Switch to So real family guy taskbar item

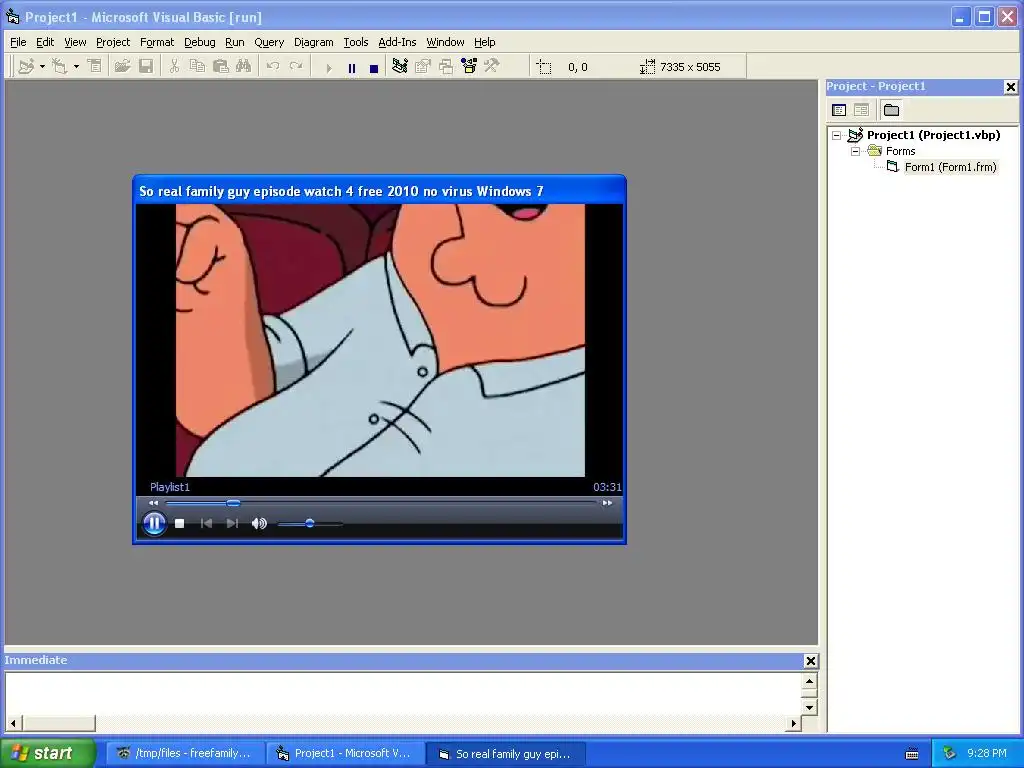(x=506, y=754)
